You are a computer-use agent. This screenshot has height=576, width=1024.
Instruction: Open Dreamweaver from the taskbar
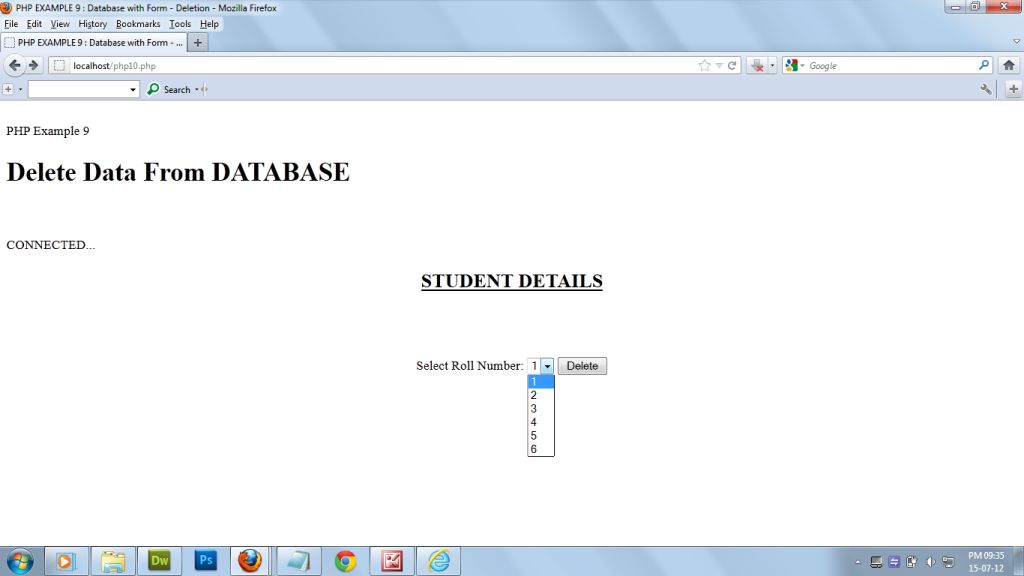(x=159, y=561)
